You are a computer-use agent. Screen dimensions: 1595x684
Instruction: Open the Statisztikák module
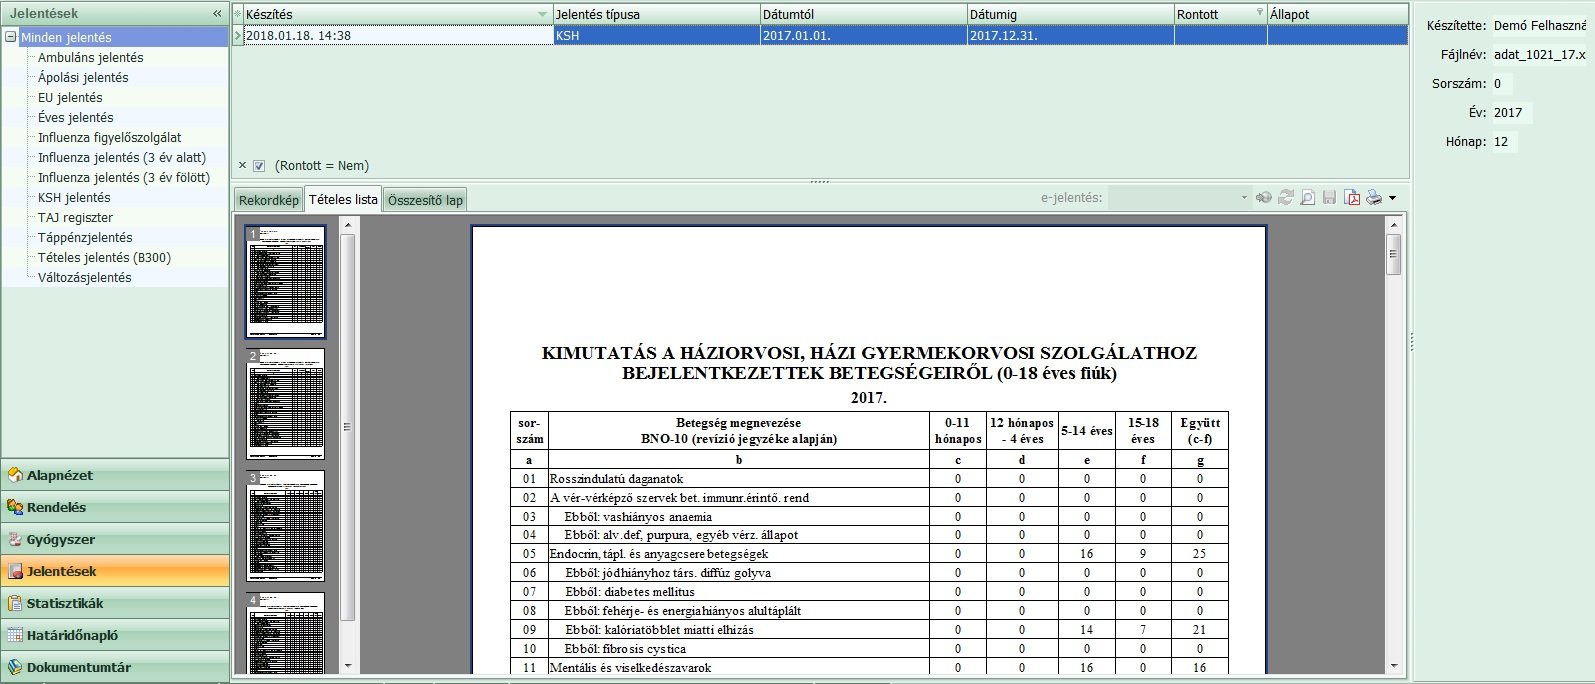pos(65,603)
